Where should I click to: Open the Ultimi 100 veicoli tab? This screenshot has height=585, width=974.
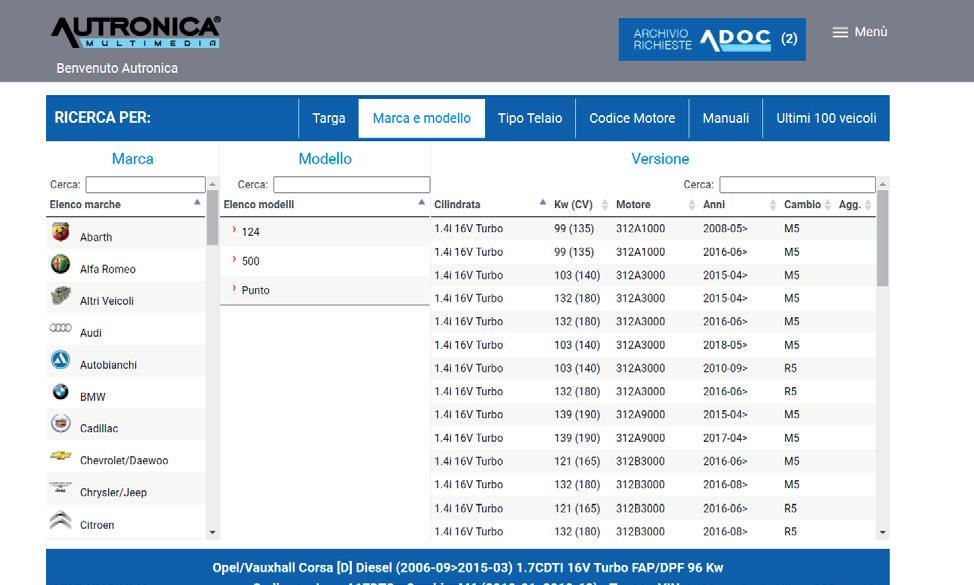pos(826,118)
